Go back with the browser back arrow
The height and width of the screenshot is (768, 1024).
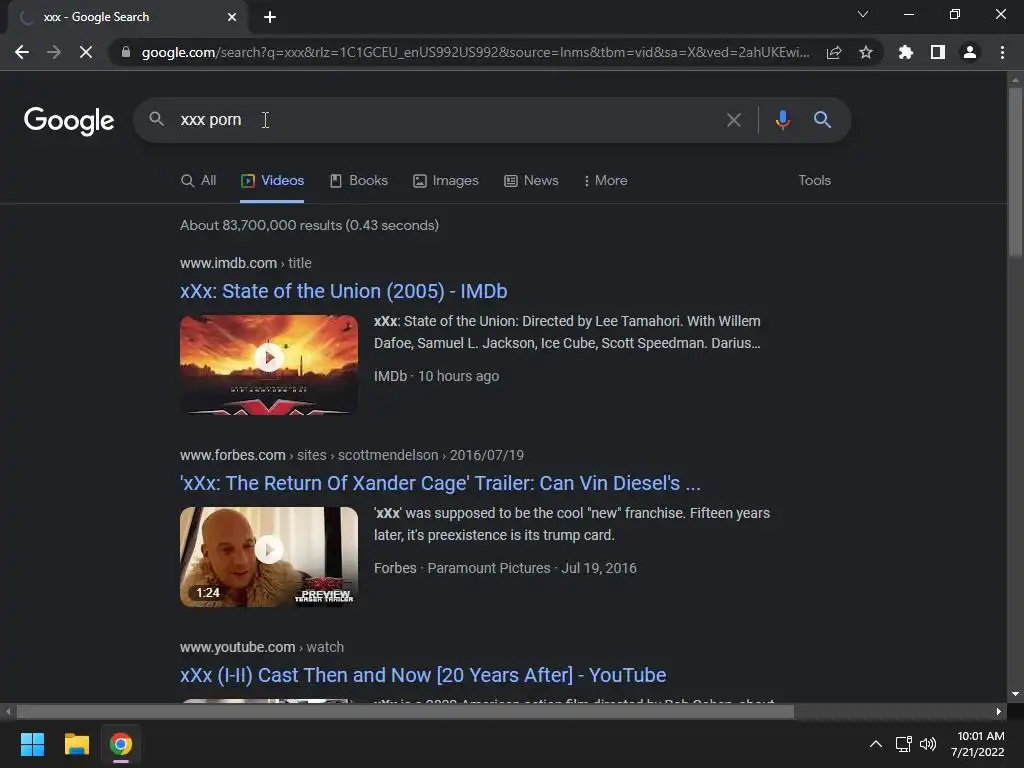pyautogui.click(x=22, y=52)
